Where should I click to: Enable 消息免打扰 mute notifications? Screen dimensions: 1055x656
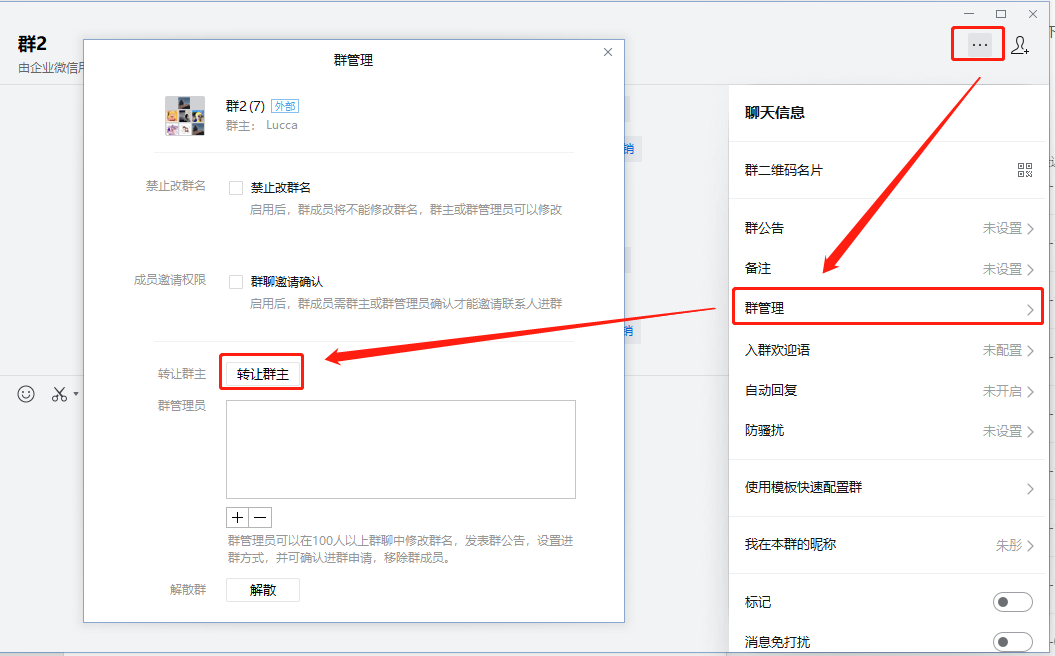[1012, 641]
